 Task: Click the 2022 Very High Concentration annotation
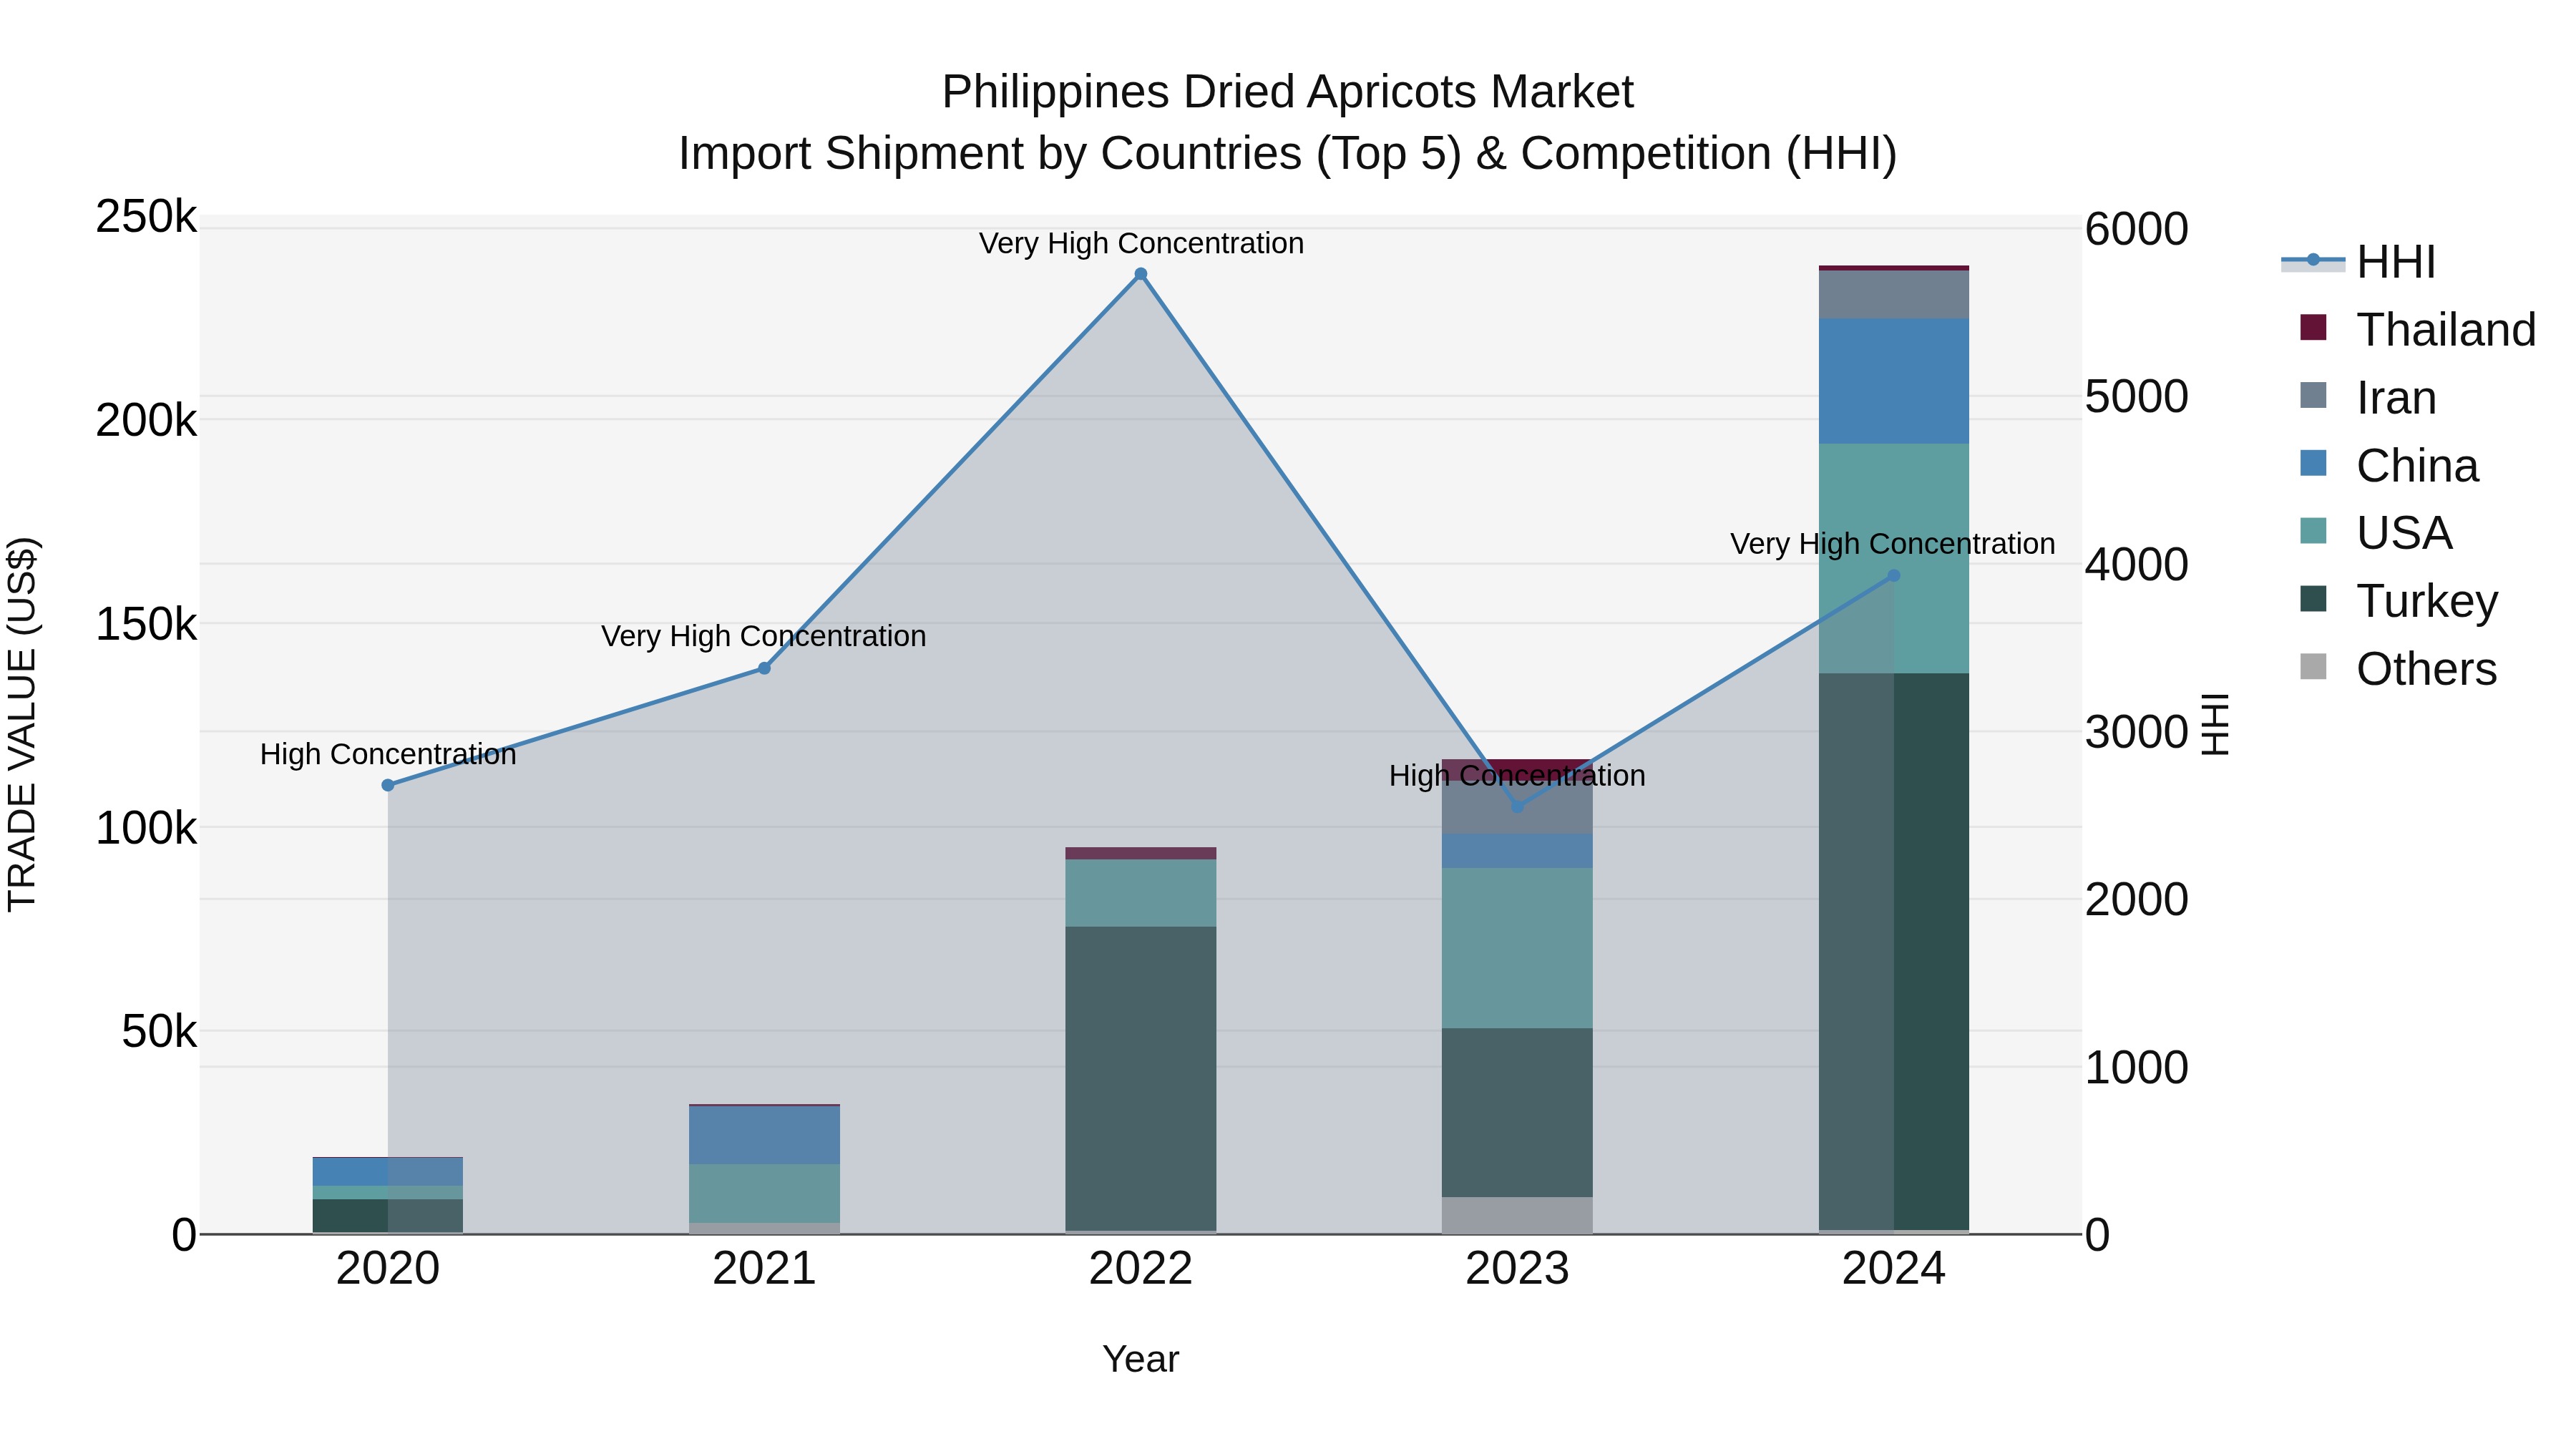pyautogui.click(x=1141, y=243)
